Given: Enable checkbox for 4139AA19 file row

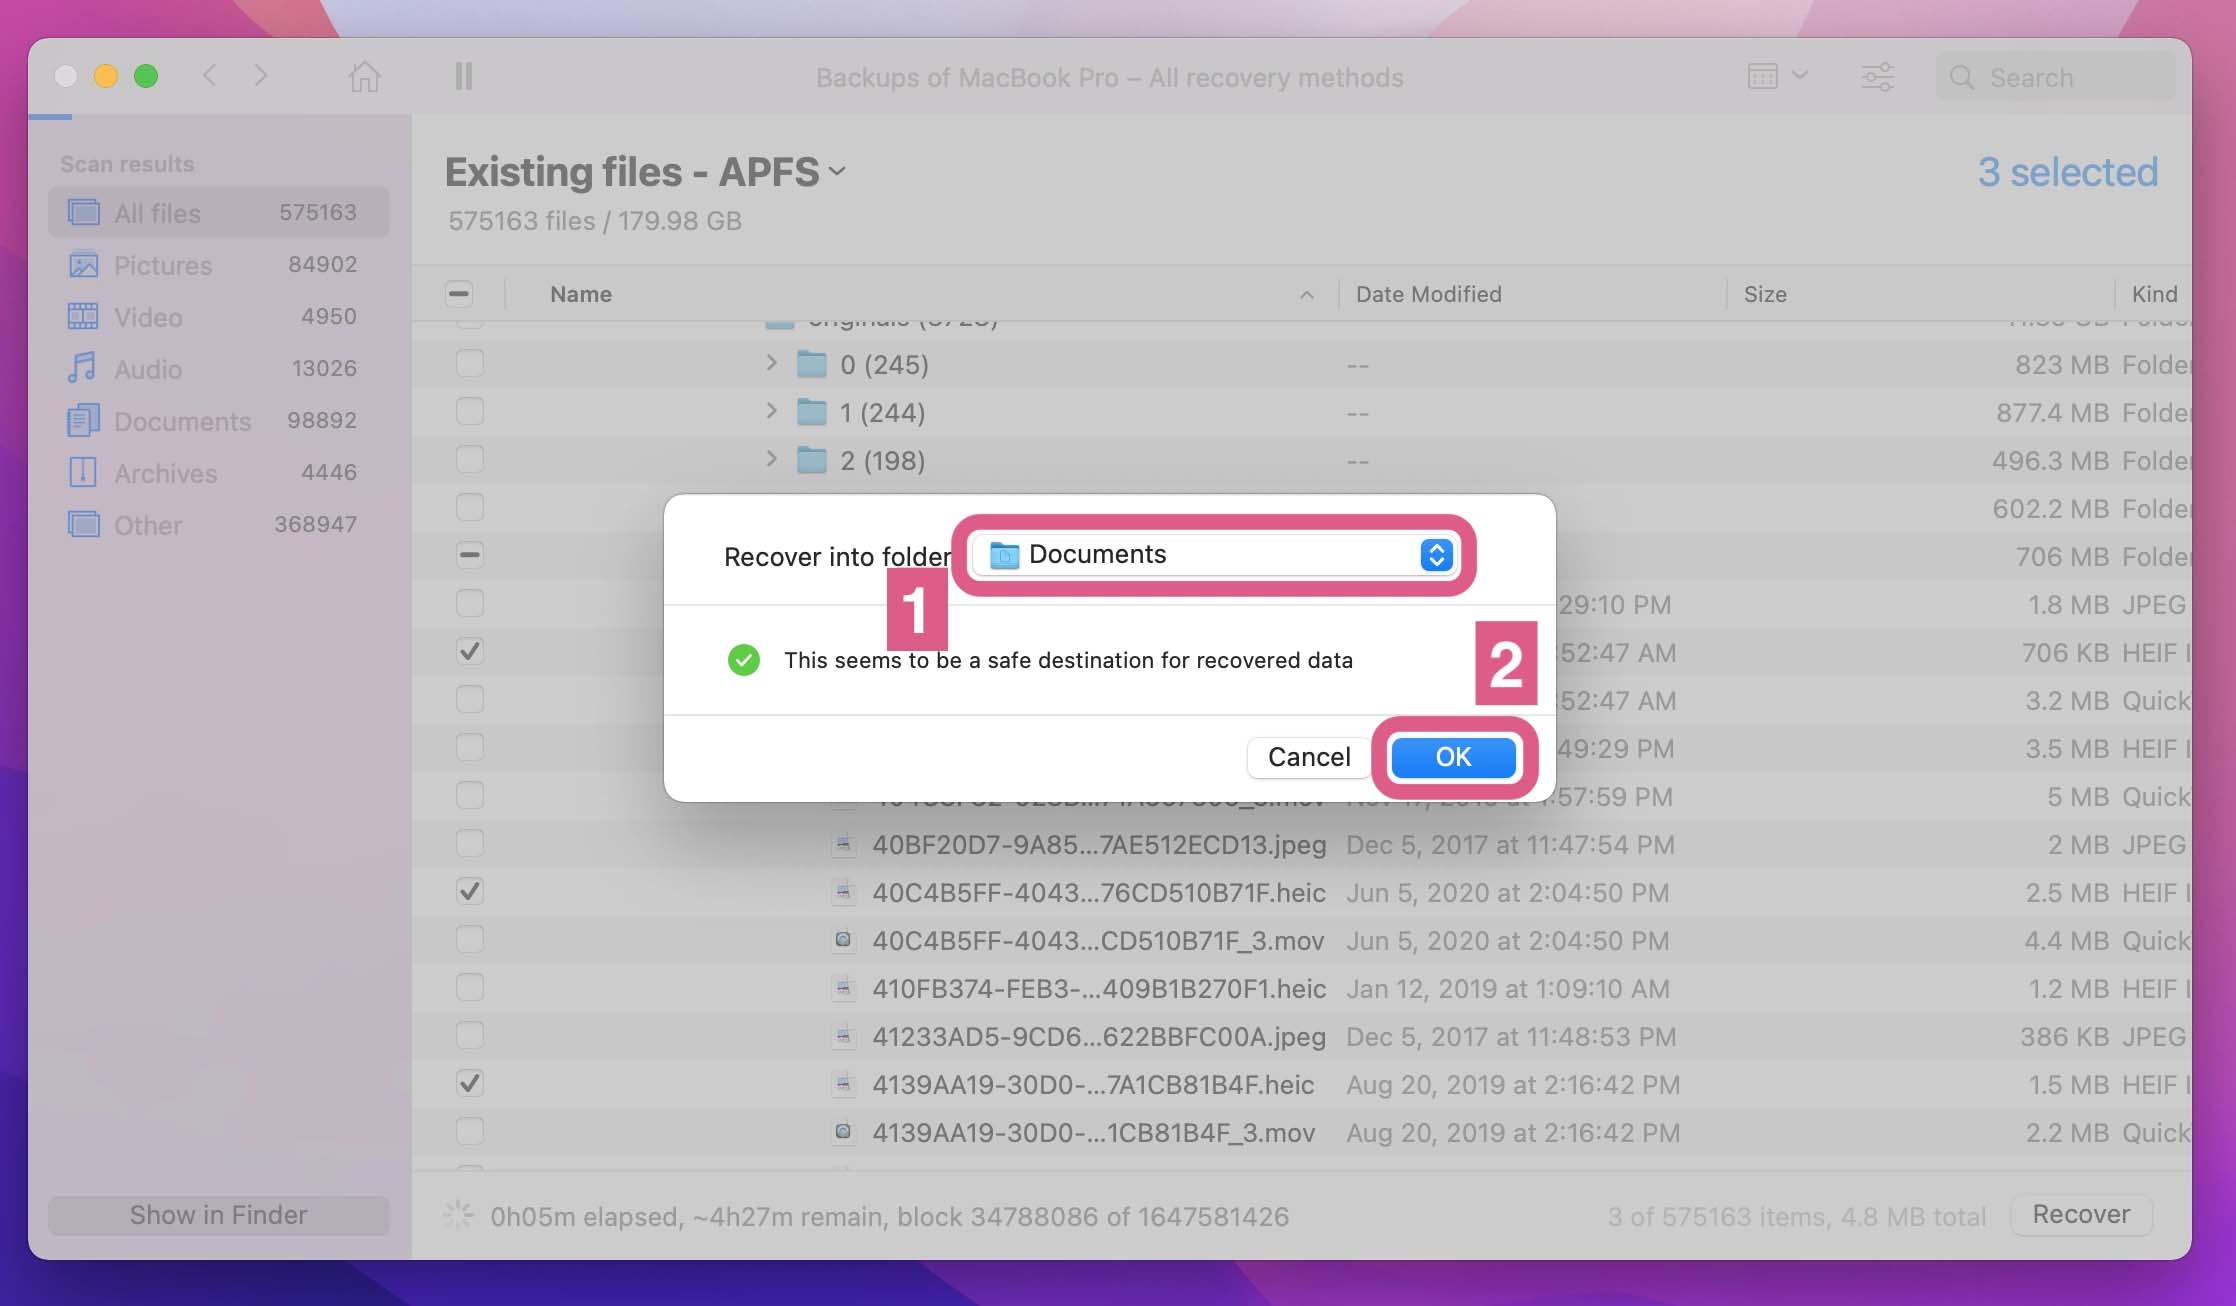Looking at the screenshot, I should 466,1132.
